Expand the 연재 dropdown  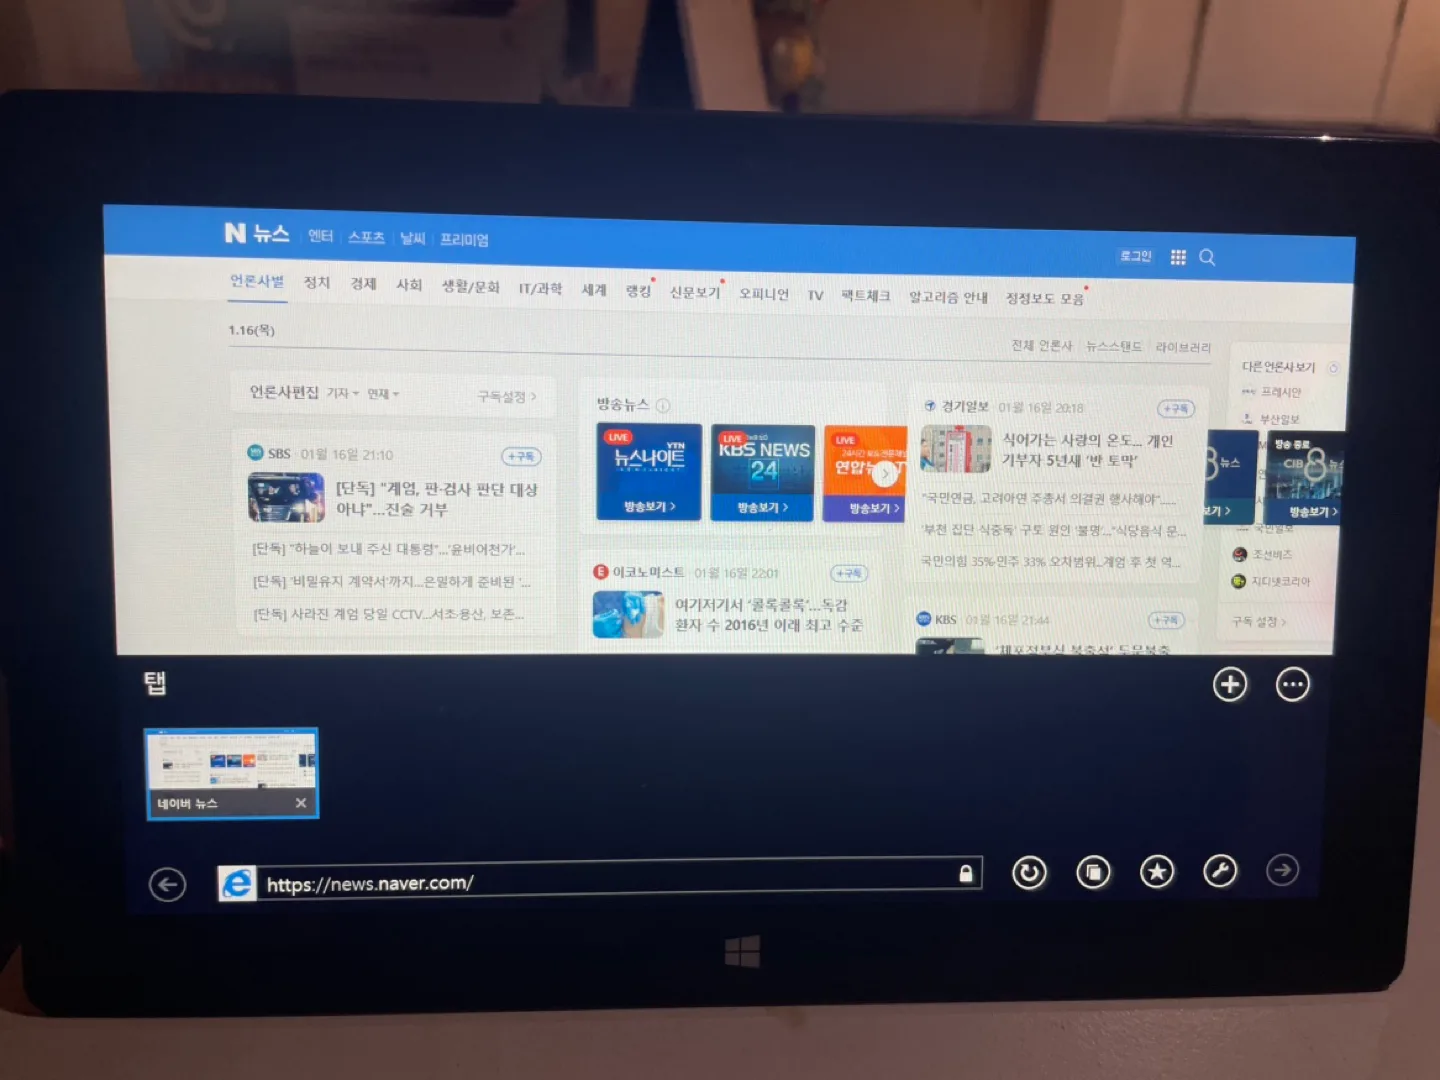(x=383, y=394)
